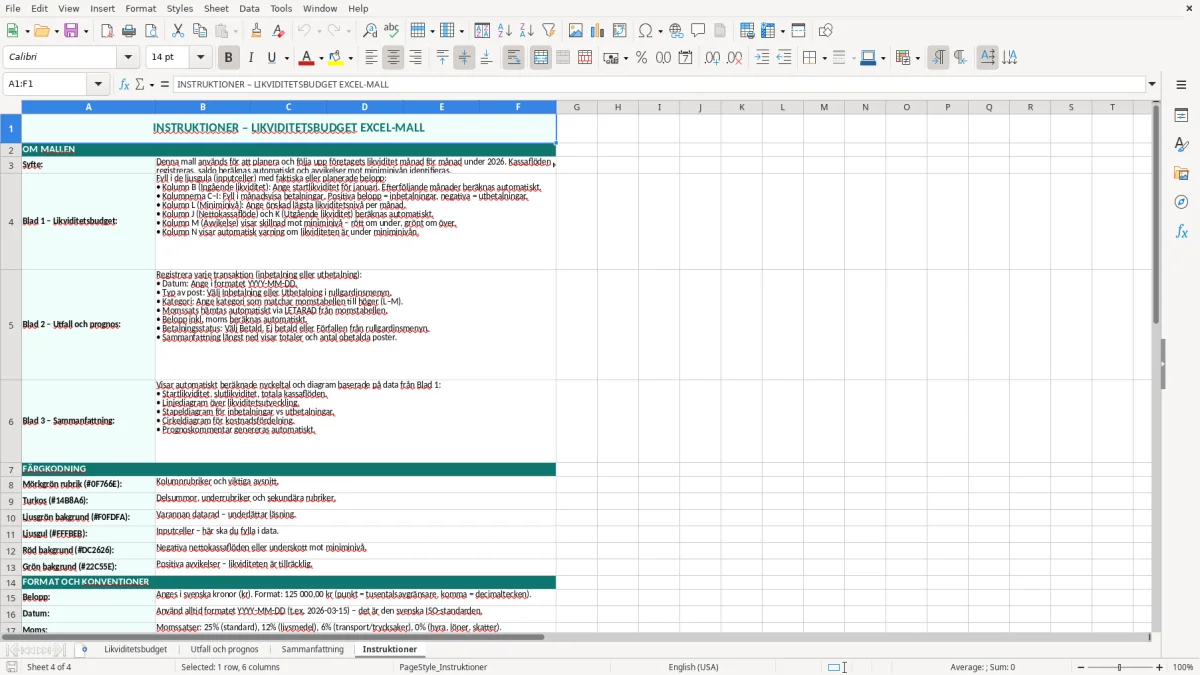Align cell content to top
1200x675 pixels.
click(x=443, y=58)
